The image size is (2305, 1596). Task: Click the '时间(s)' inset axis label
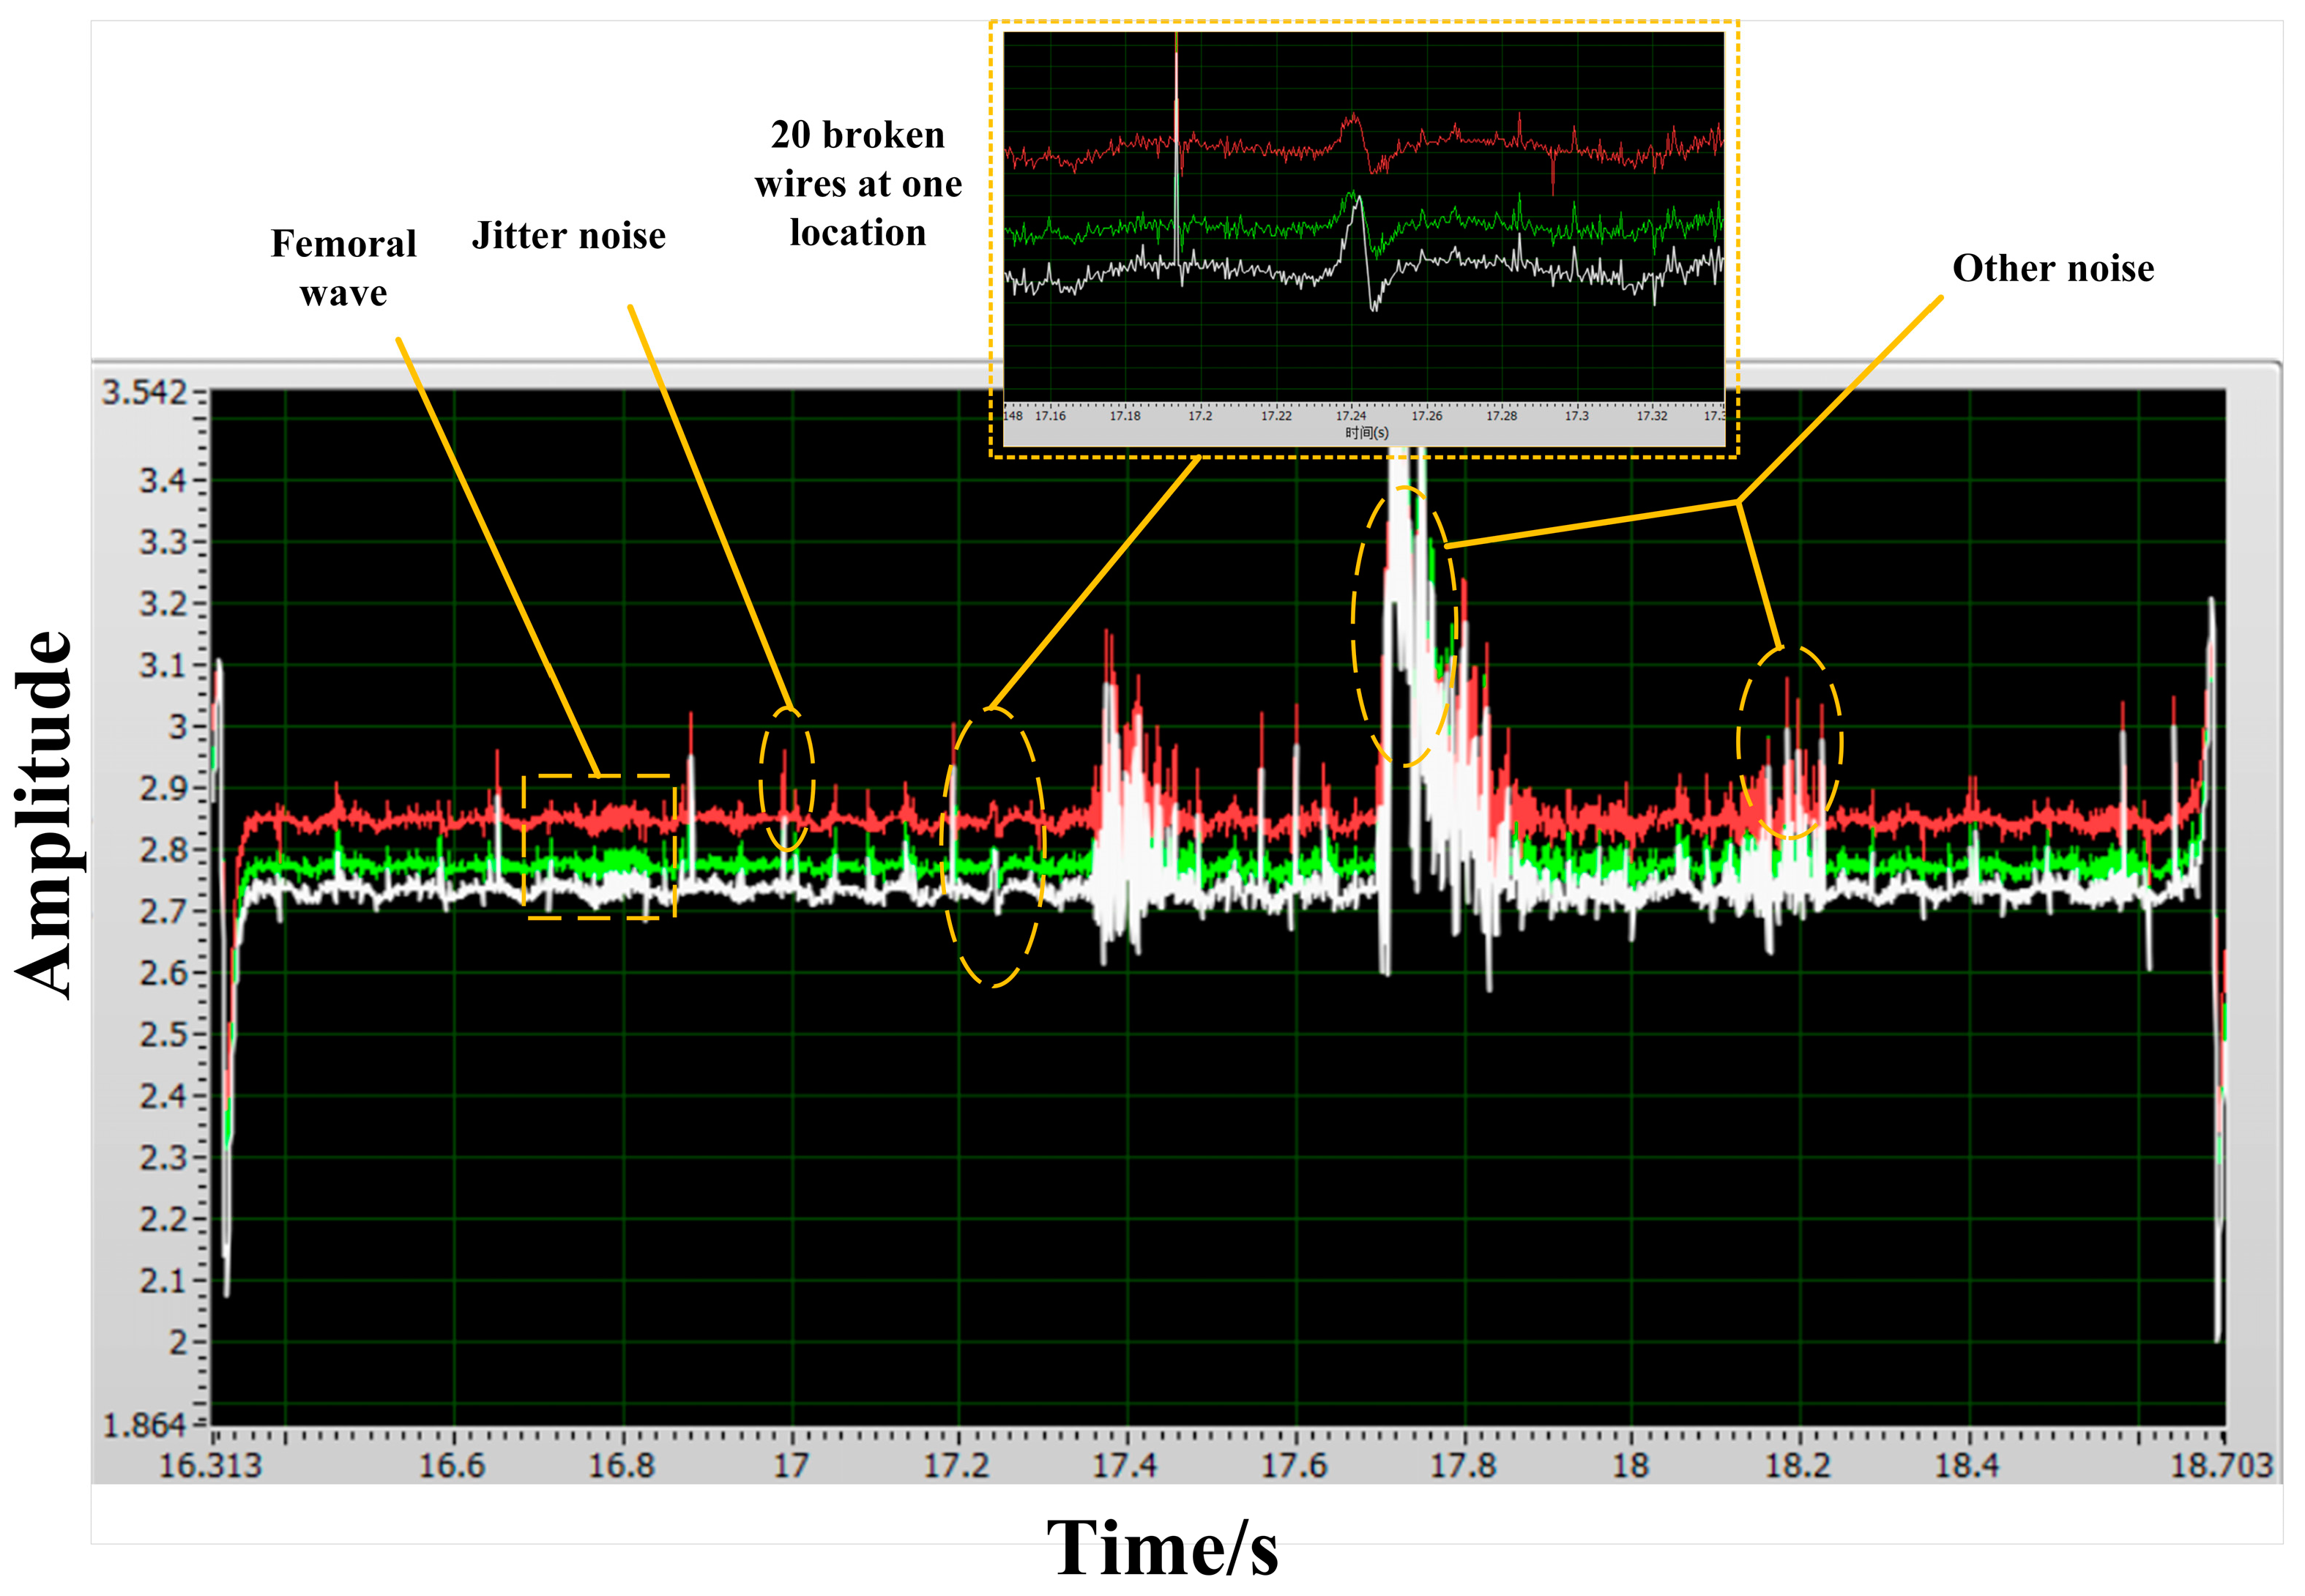[1366, 433]
